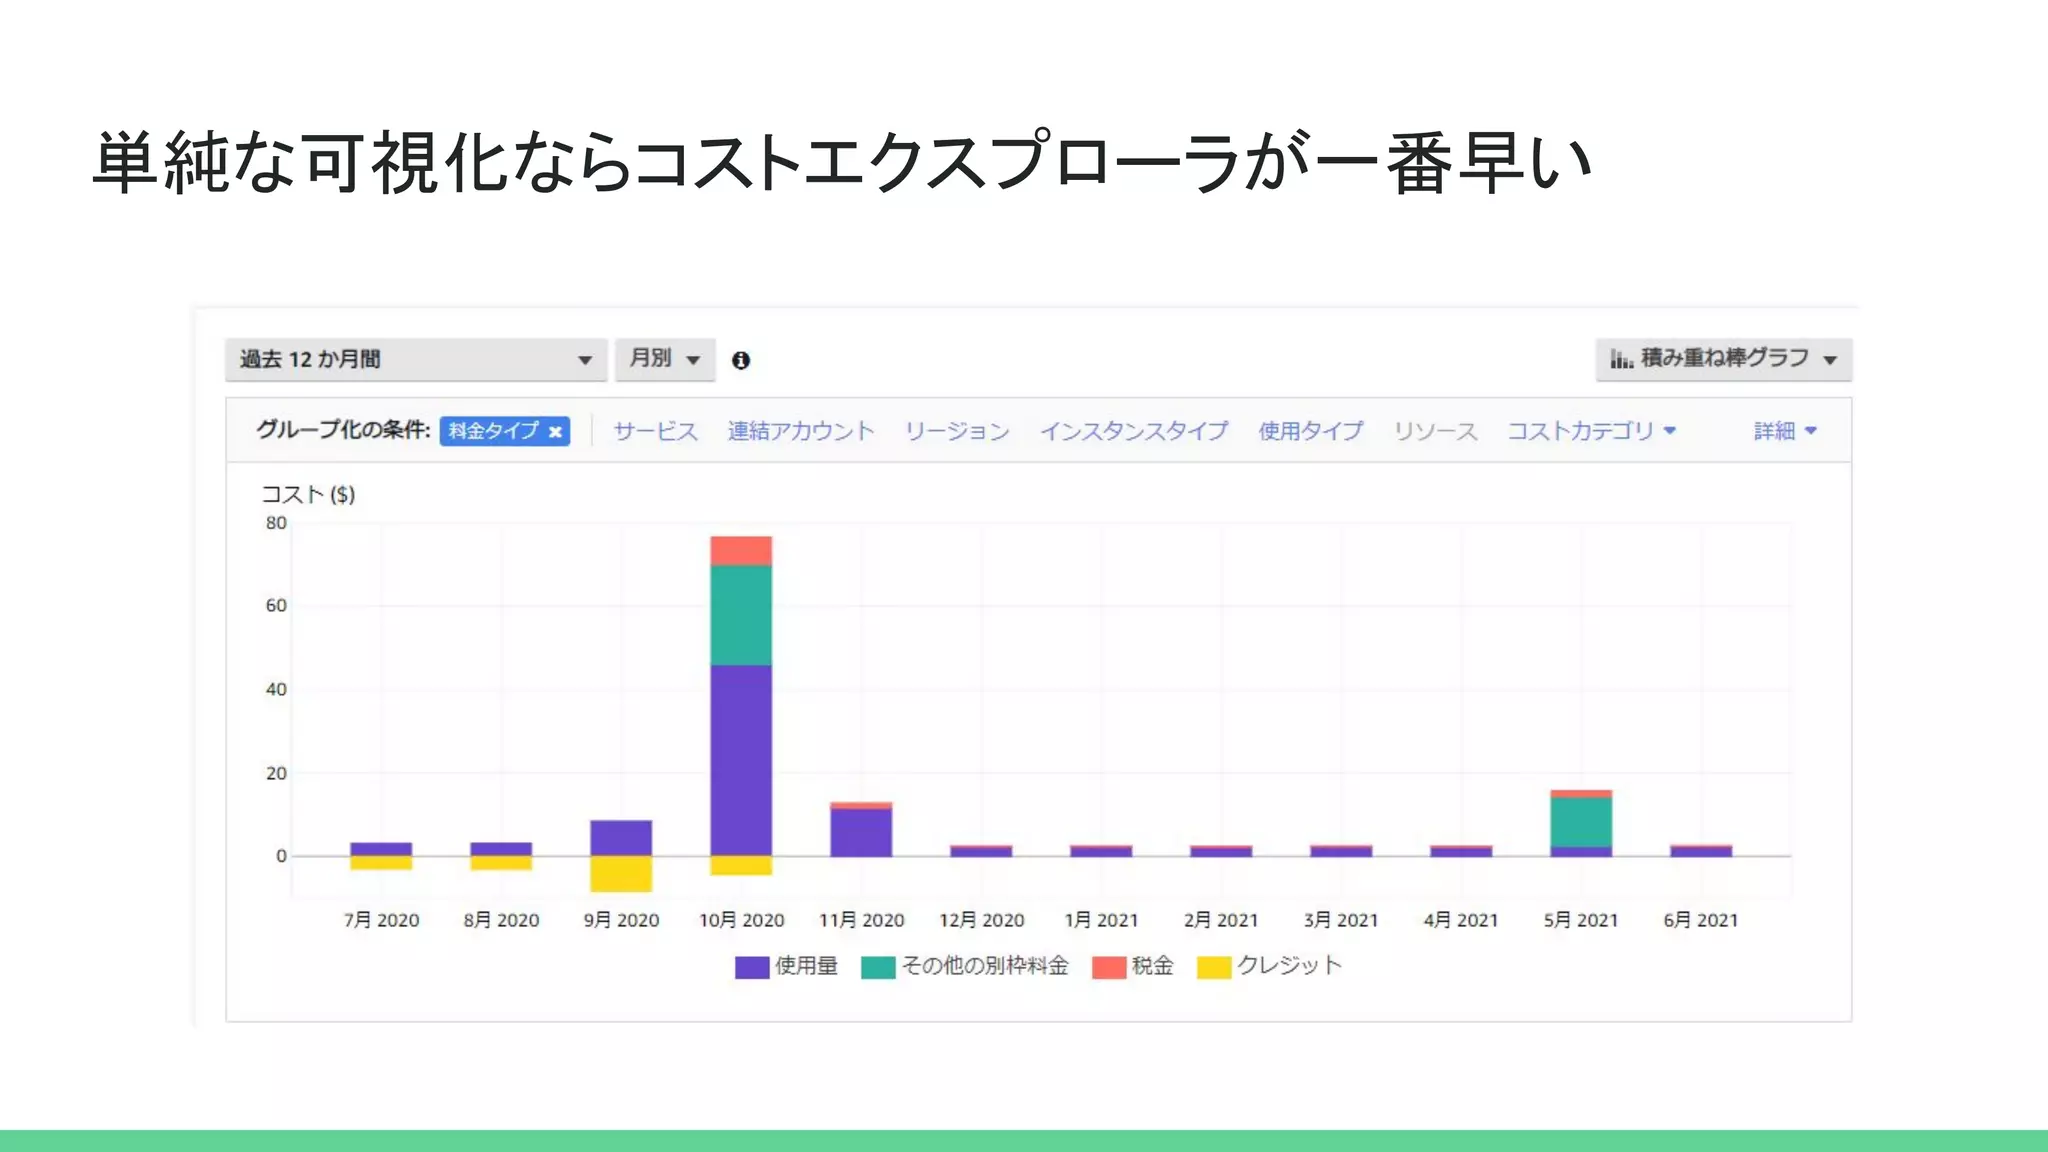Click the 7月 2020 axis label
The height and width of the screenshot is (1152, 2048).
[x=381, y=920]
